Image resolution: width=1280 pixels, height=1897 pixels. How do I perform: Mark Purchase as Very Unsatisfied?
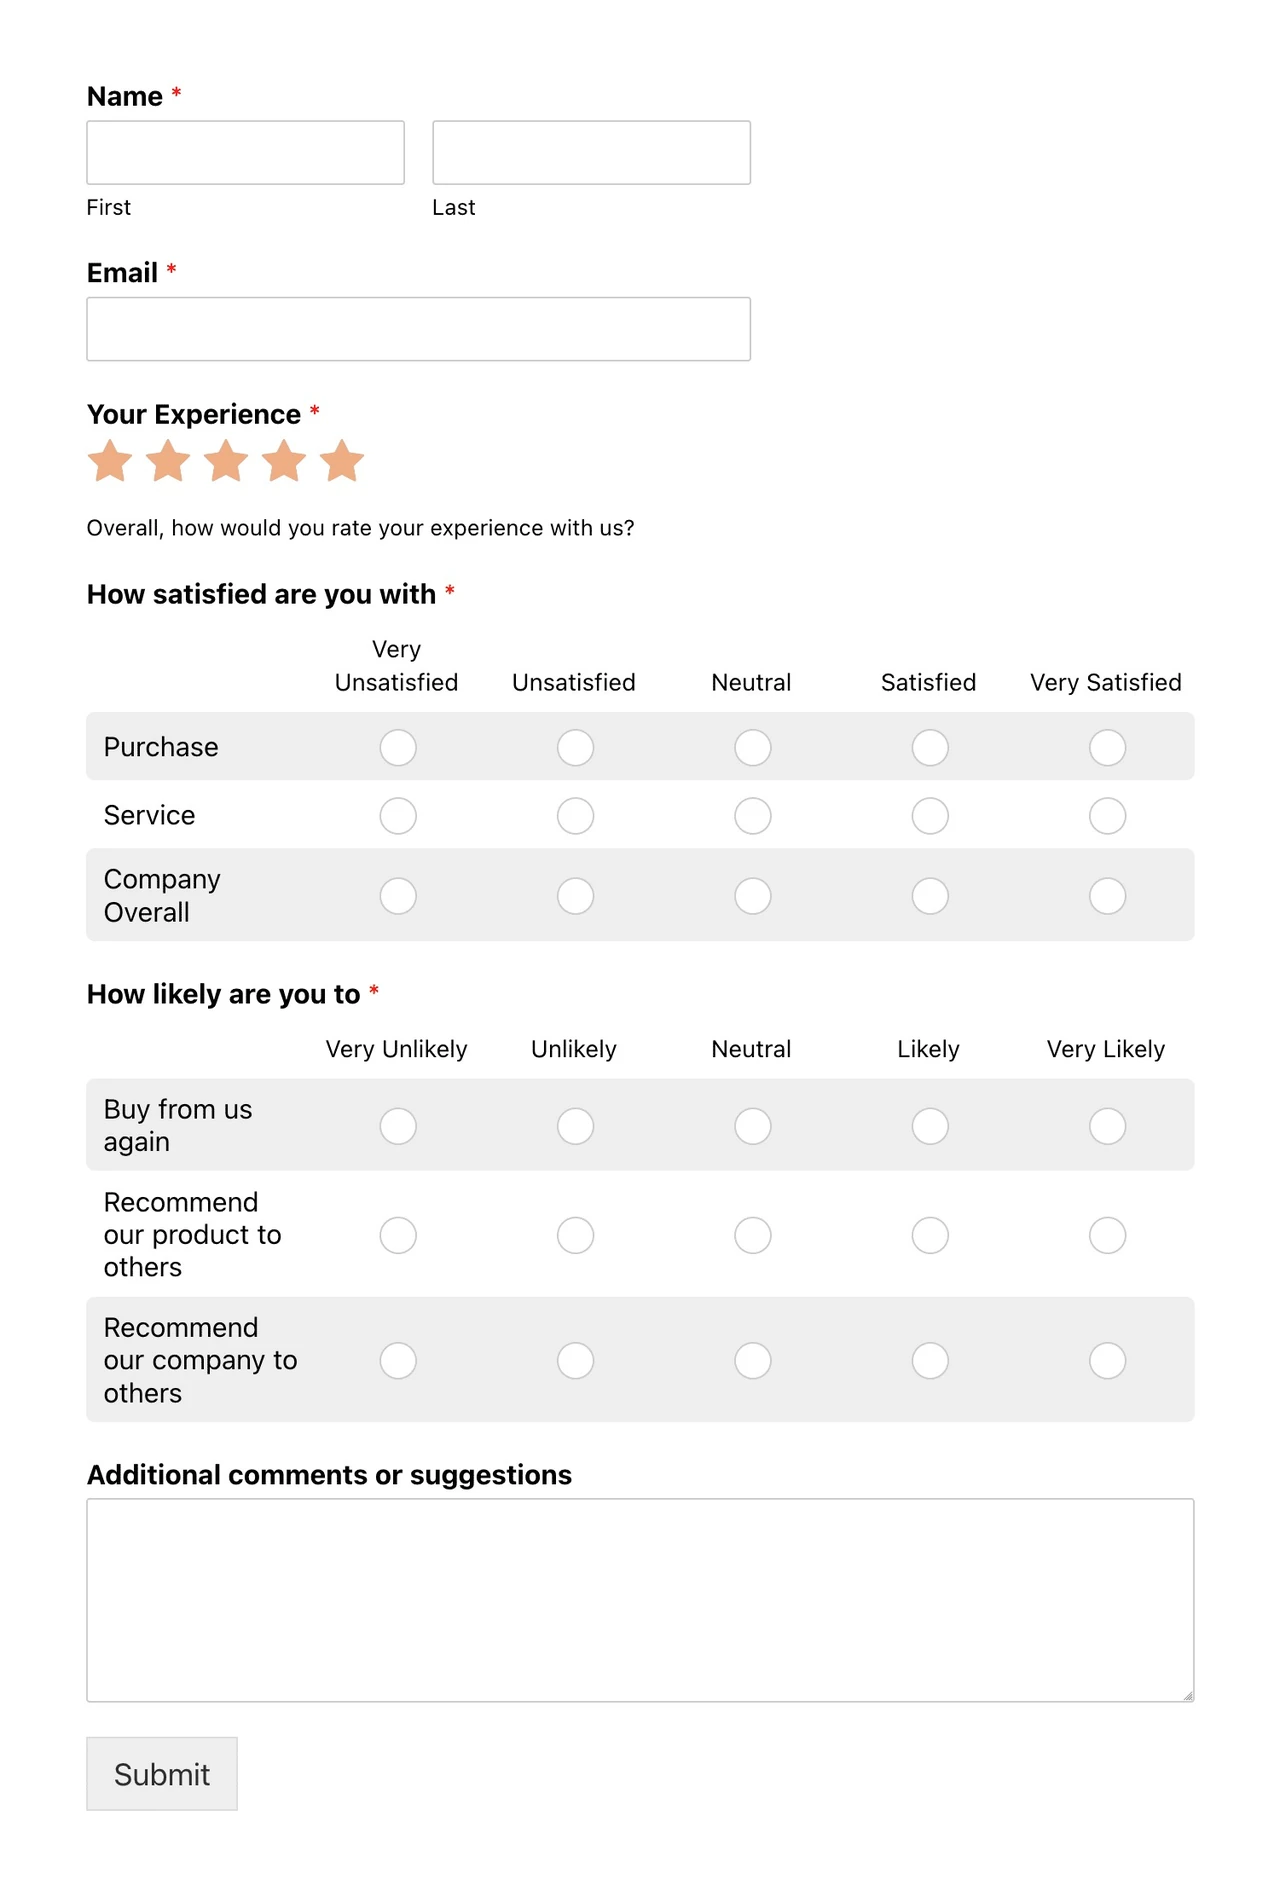click(x=398, y=747)
